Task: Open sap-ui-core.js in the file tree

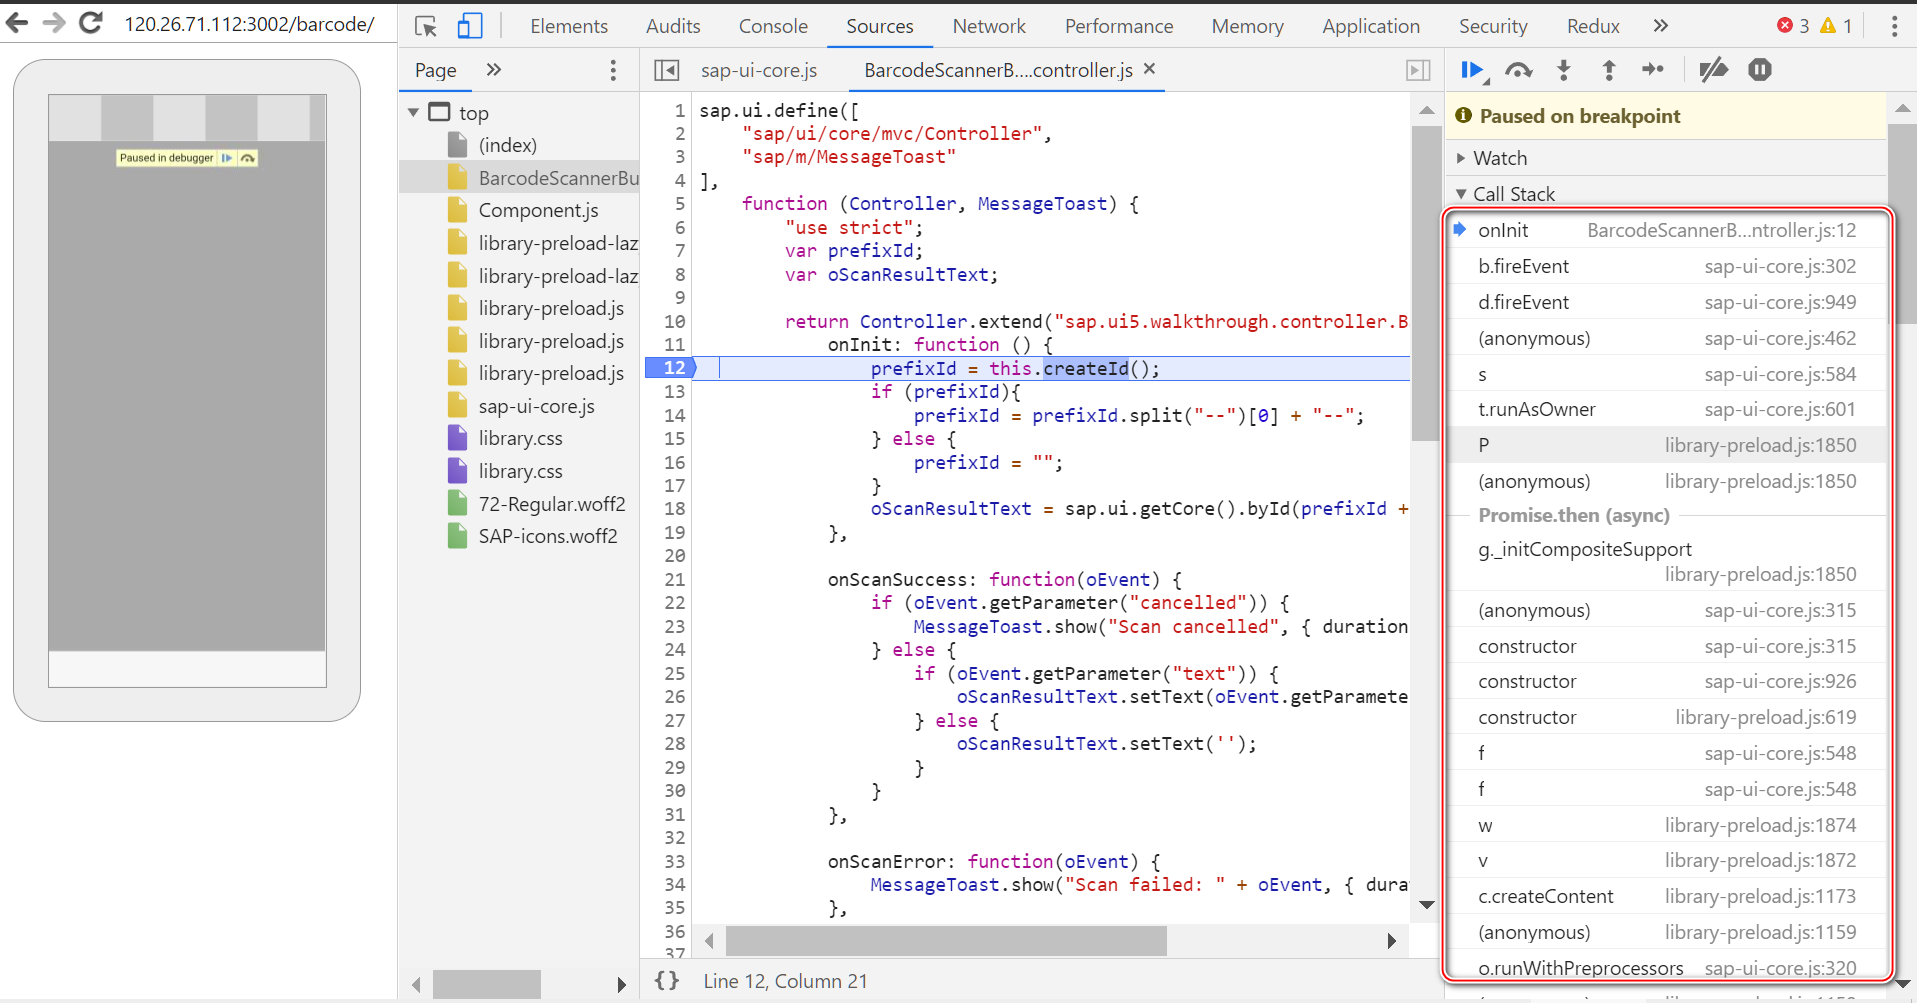Action: [536, 407]
